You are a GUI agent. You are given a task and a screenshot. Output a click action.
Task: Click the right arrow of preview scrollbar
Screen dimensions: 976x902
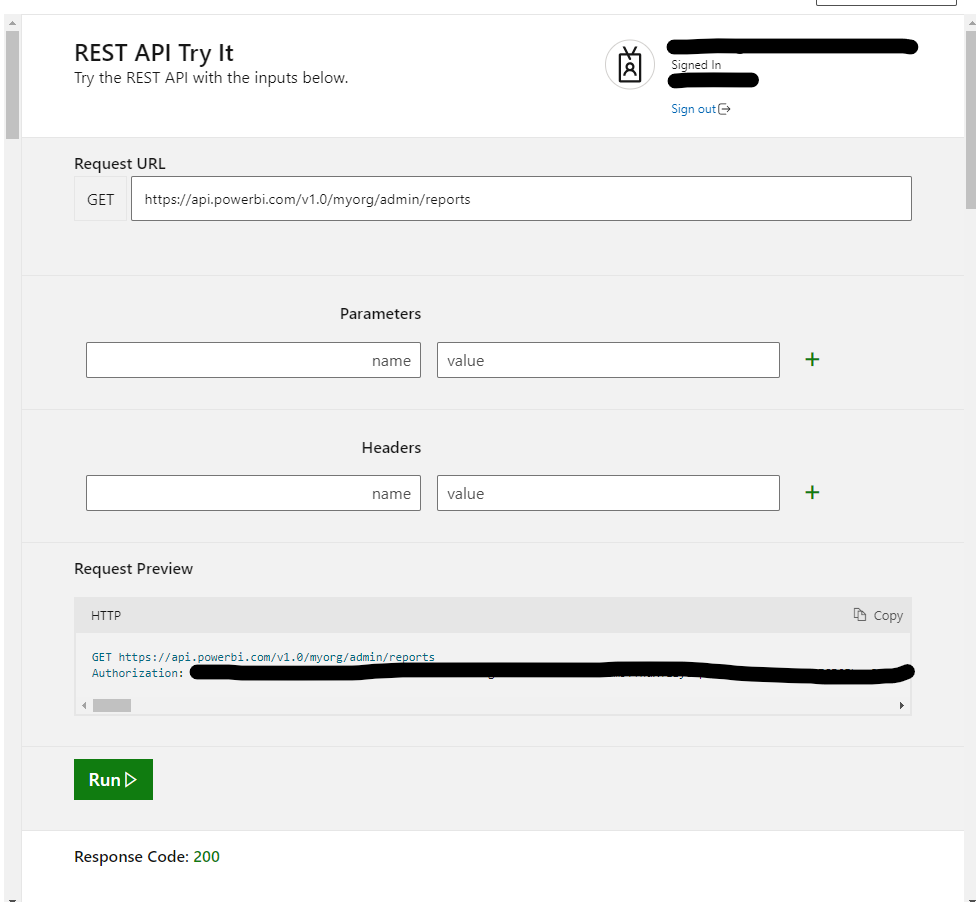(901, 705)
